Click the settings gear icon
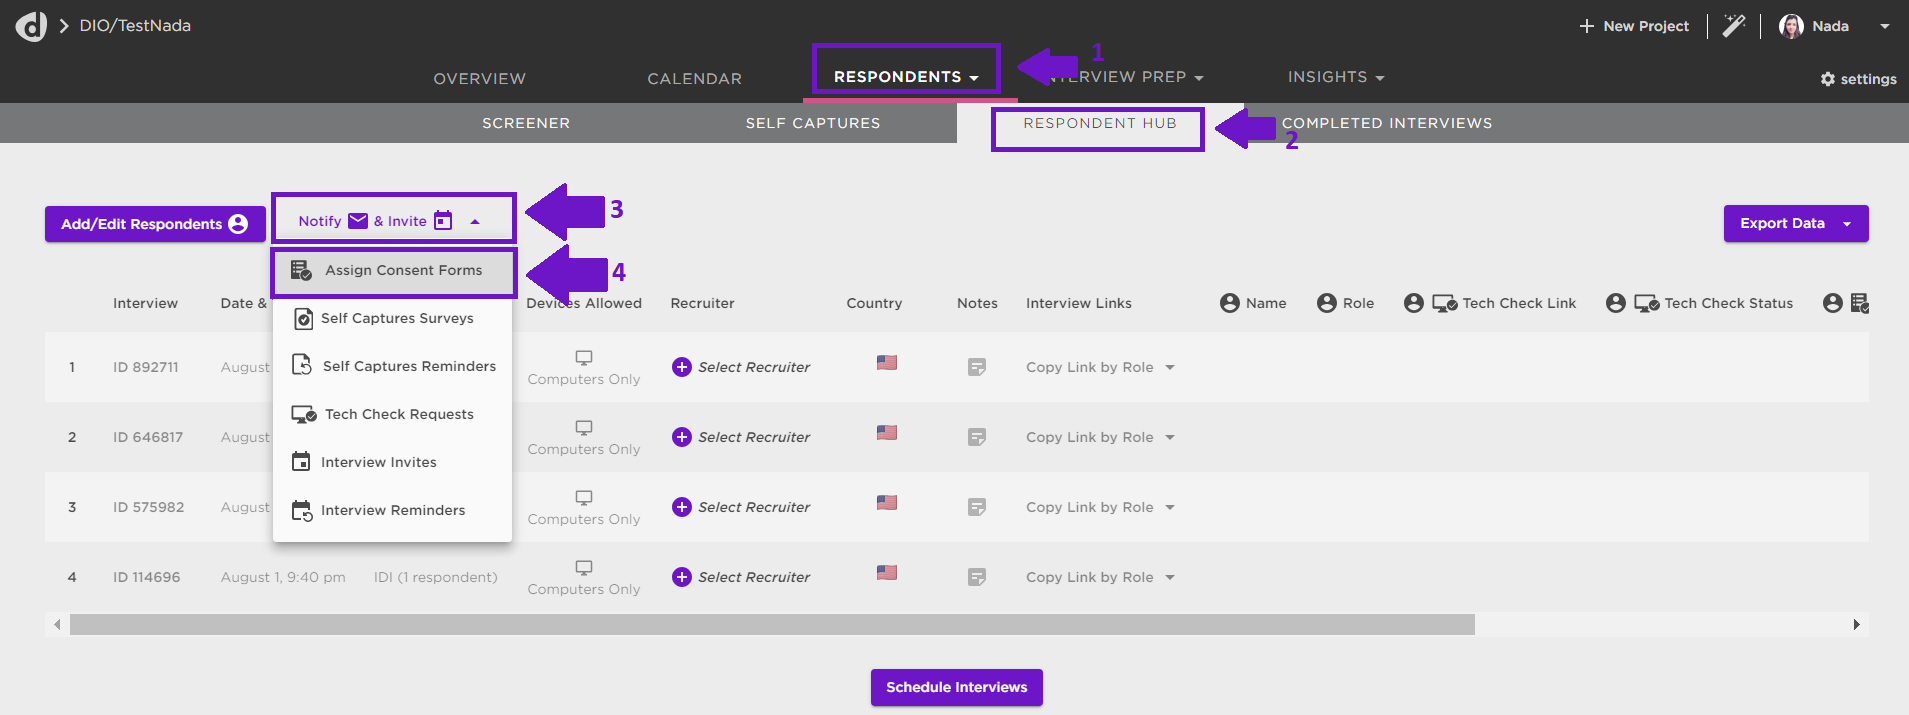Screen dimensions: 1909x715 tap(1828, 79)
